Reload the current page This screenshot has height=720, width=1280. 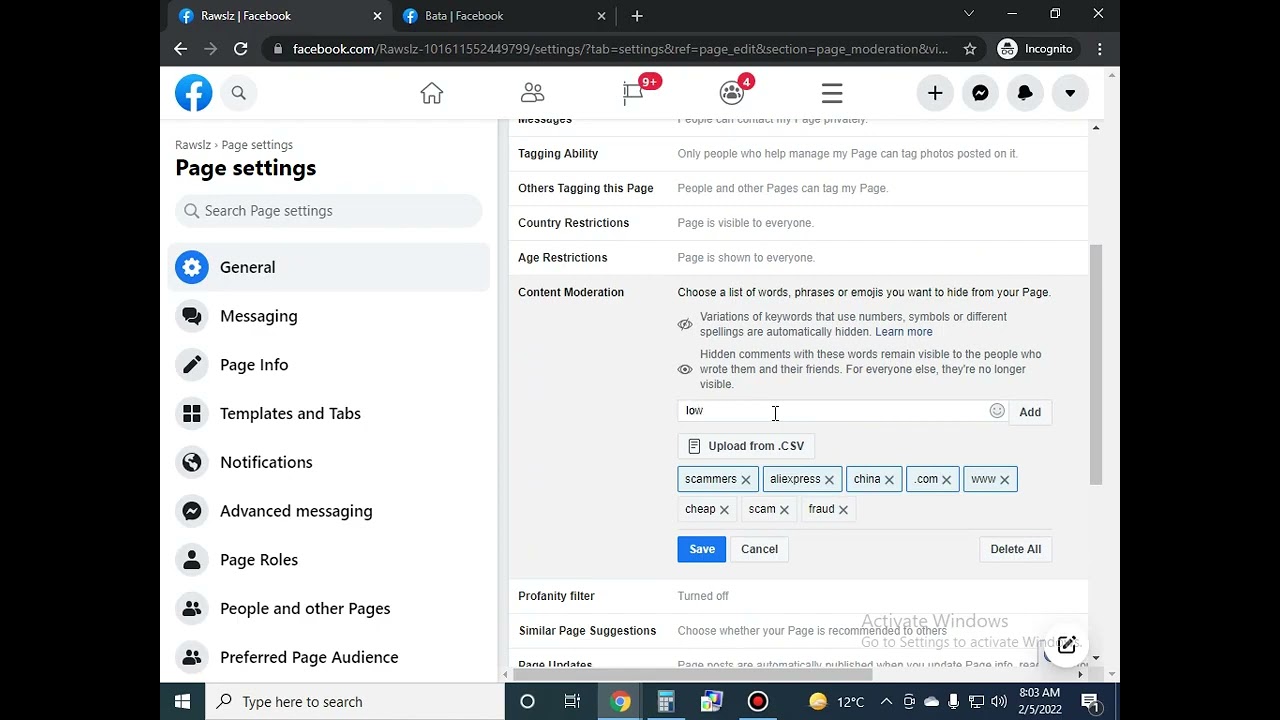(240, 49)
